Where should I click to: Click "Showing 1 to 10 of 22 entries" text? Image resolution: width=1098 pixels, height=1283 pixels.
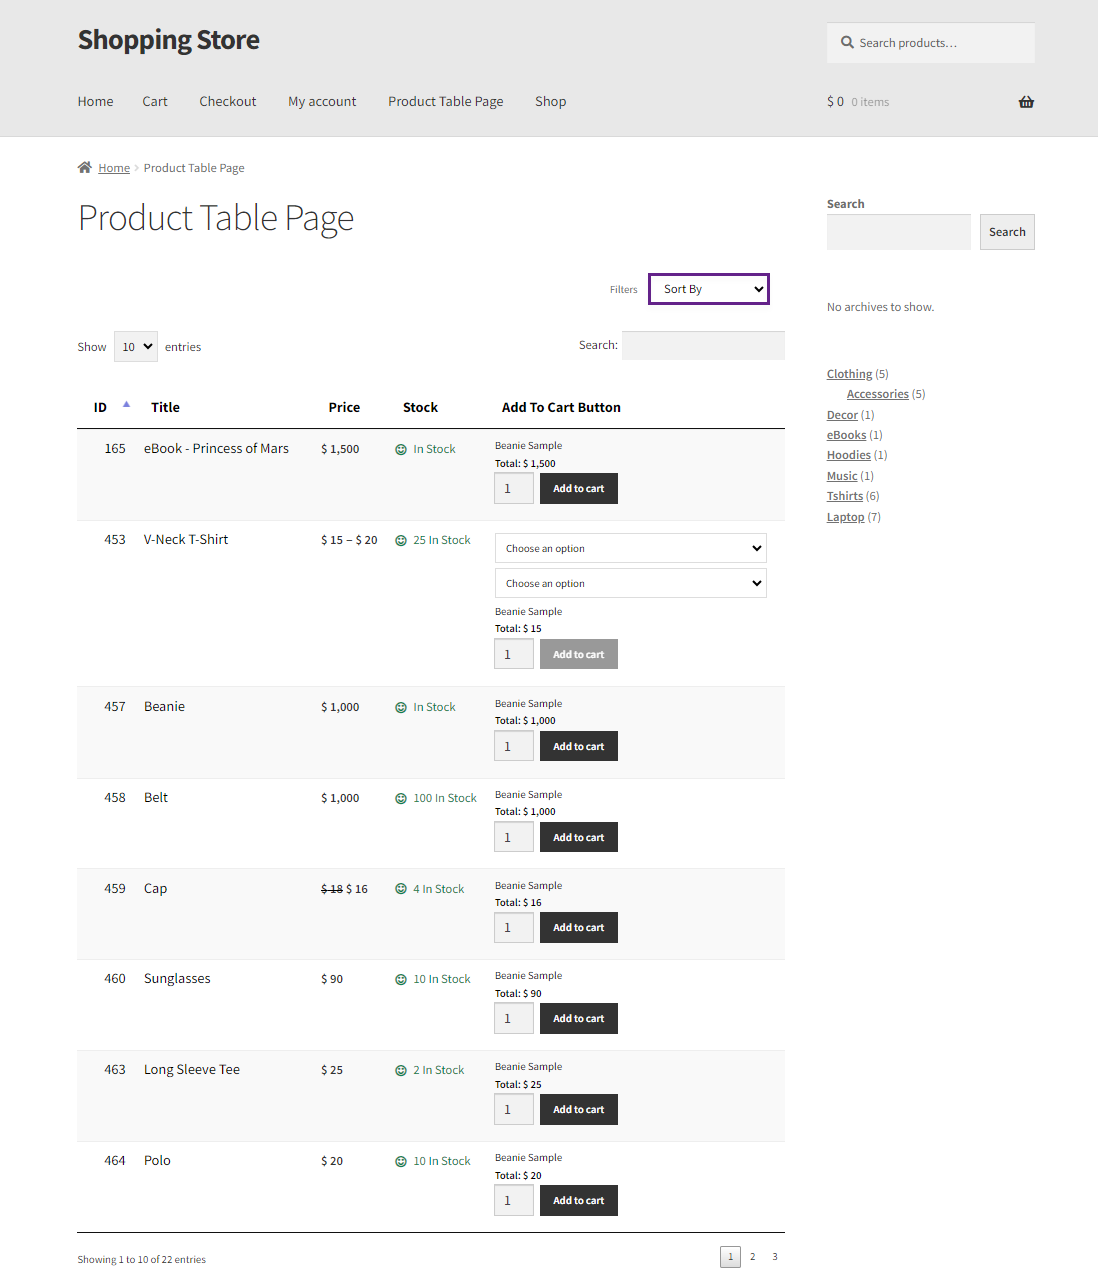pos(141,1259)
